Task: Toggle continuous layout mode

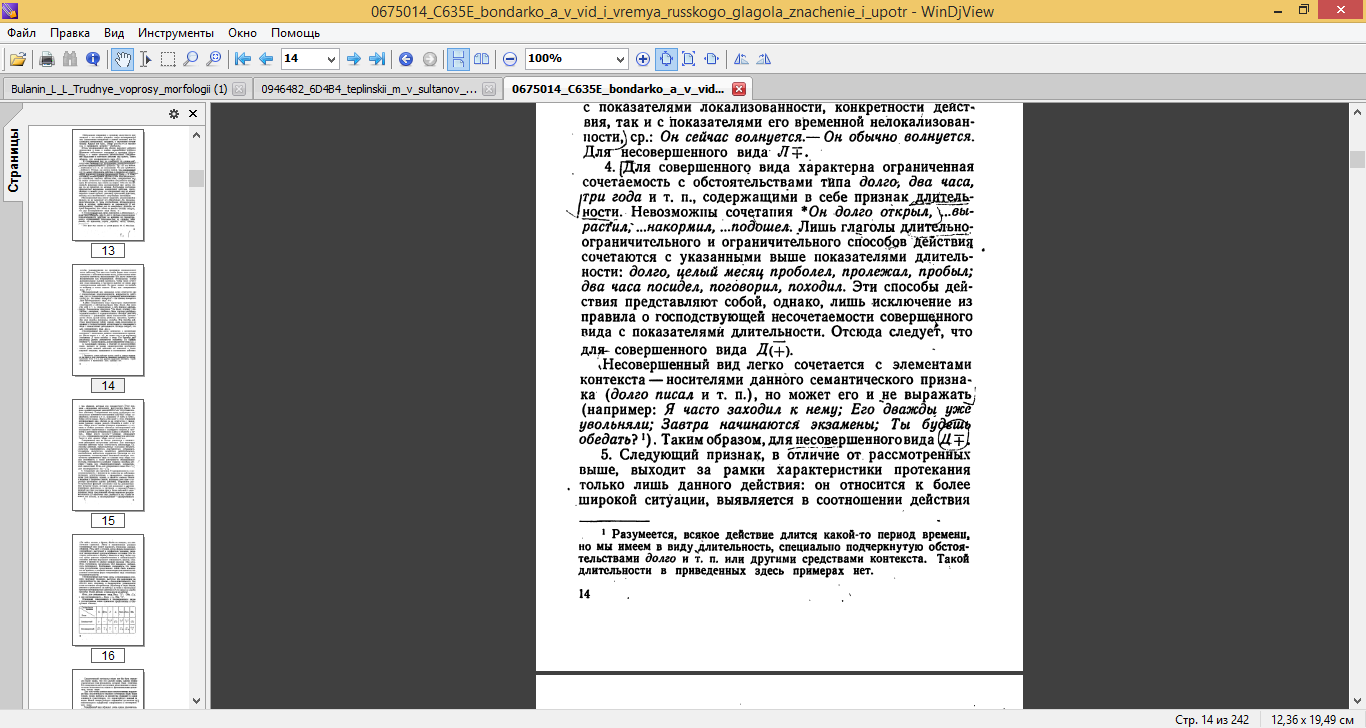Action: coord(458,59)
